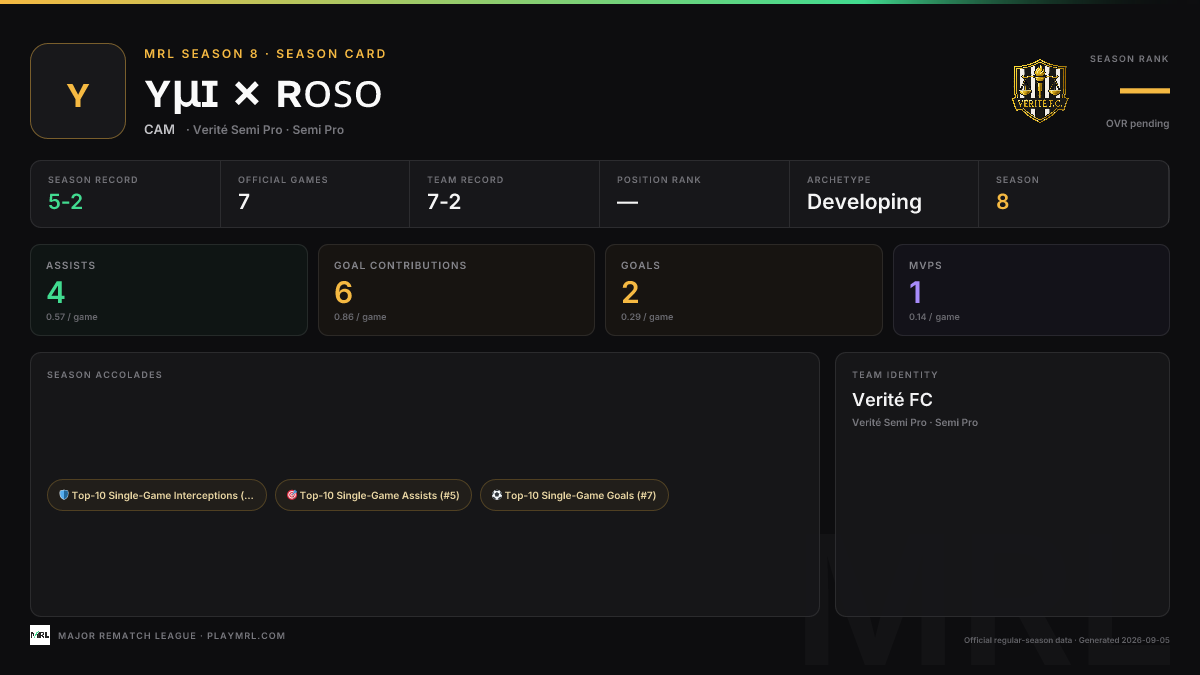Open the Major Rematch League · playmrl.com link
Viewport: 1200px width, 675px height.
[x=172, y=636]
